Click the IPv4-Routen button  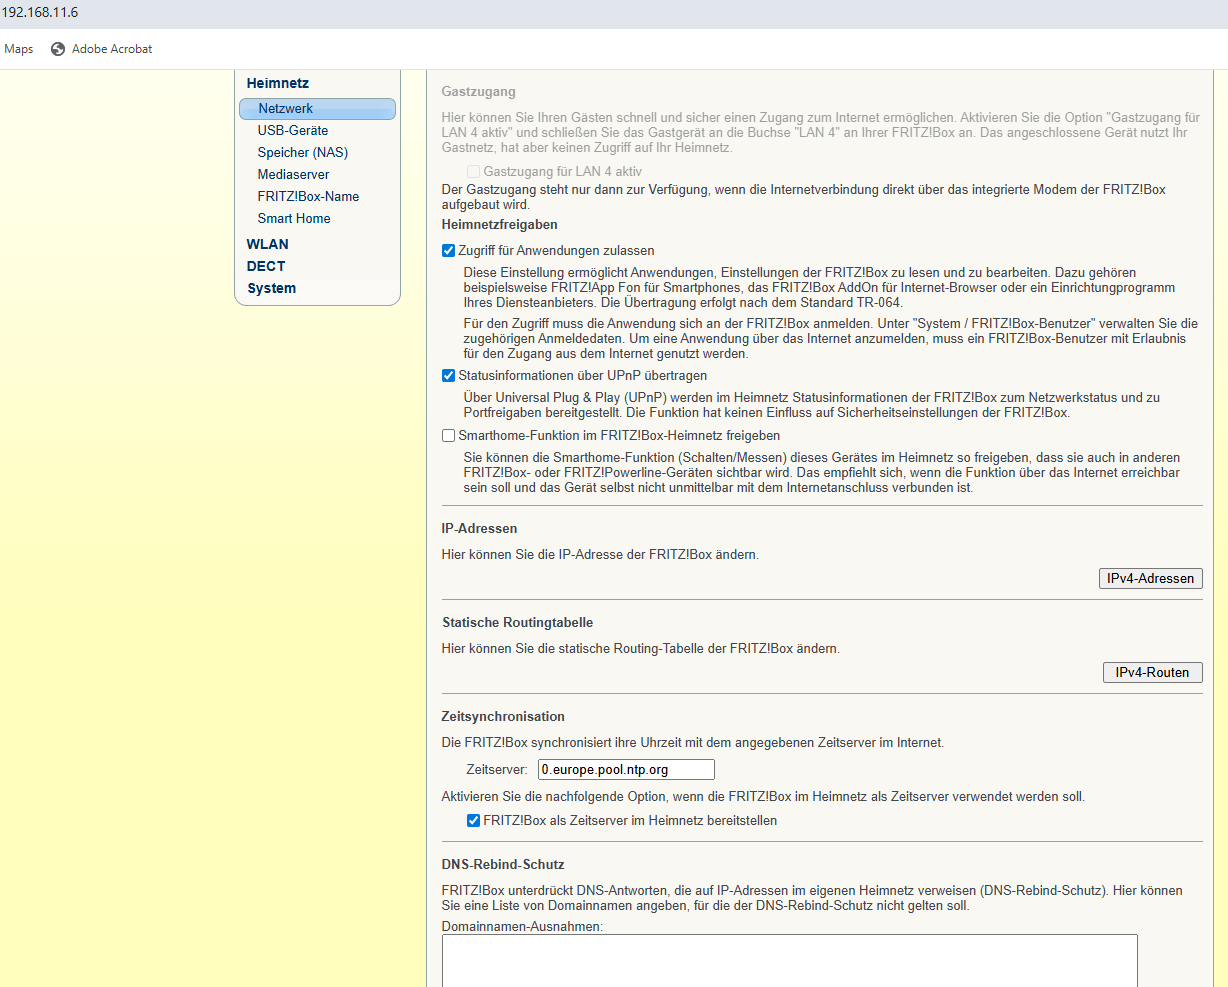tap(1152, 673)
